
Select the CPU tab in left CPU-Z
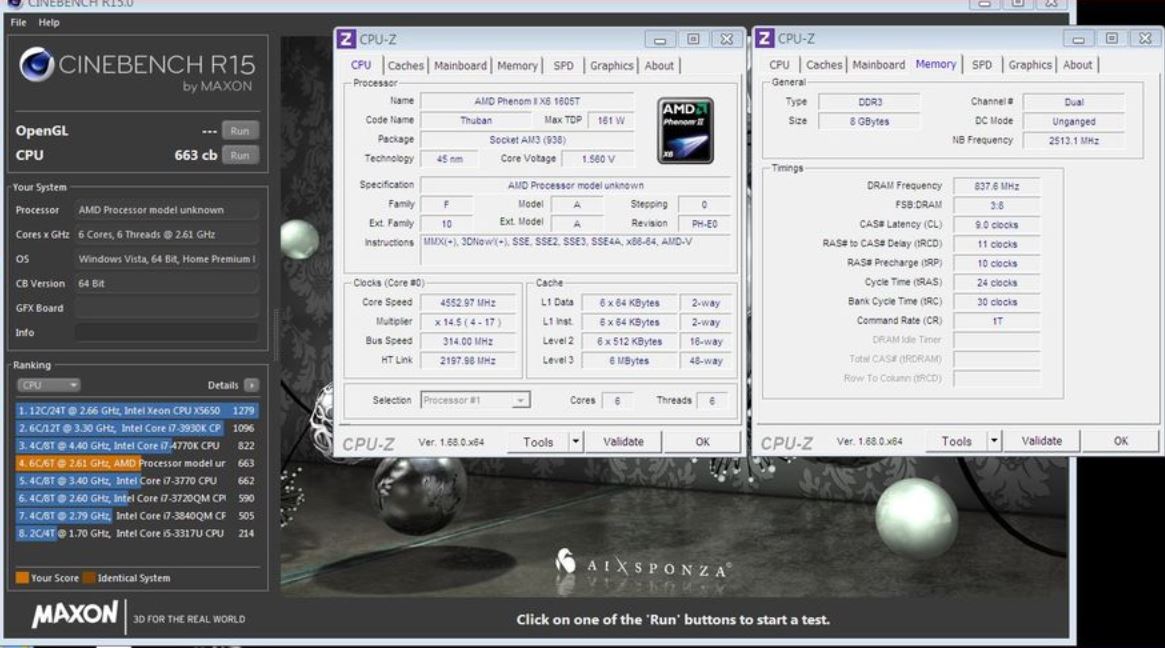[x=361, y=65]
